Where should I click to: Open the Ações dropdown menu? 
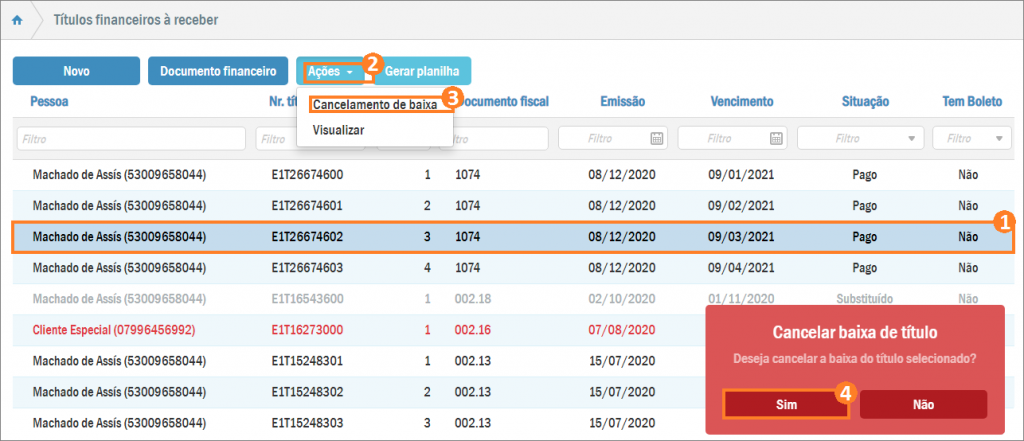pyautogui.click(x=330, y=71)
